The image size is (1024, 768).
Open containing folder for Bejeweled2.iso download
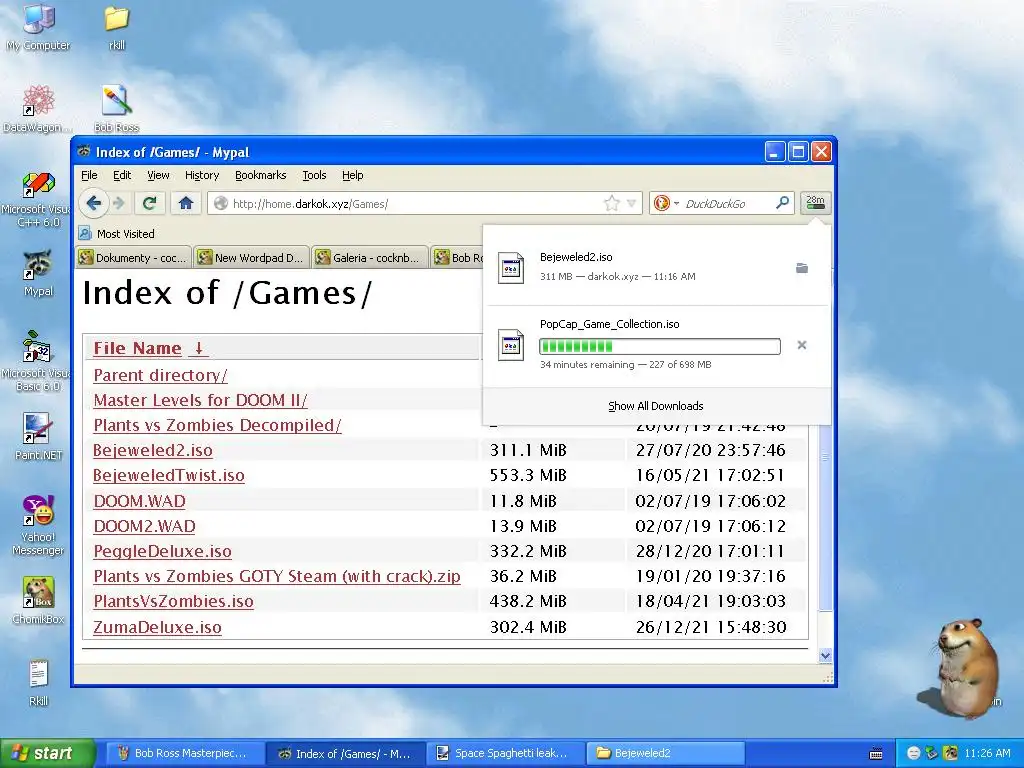802,268
